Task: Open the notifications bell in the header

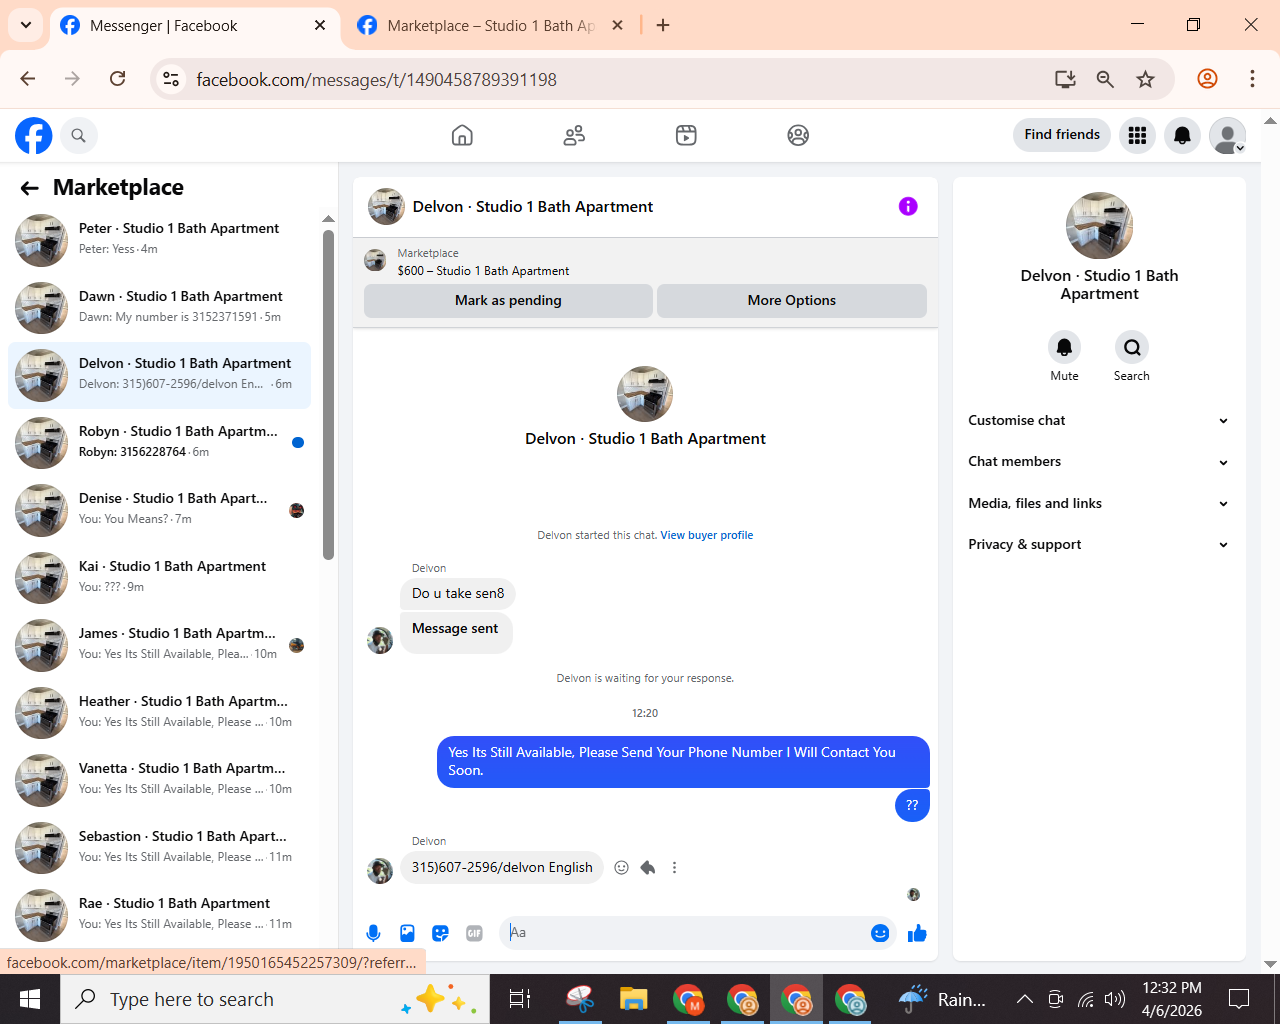Action: [x=1182, y=135]
